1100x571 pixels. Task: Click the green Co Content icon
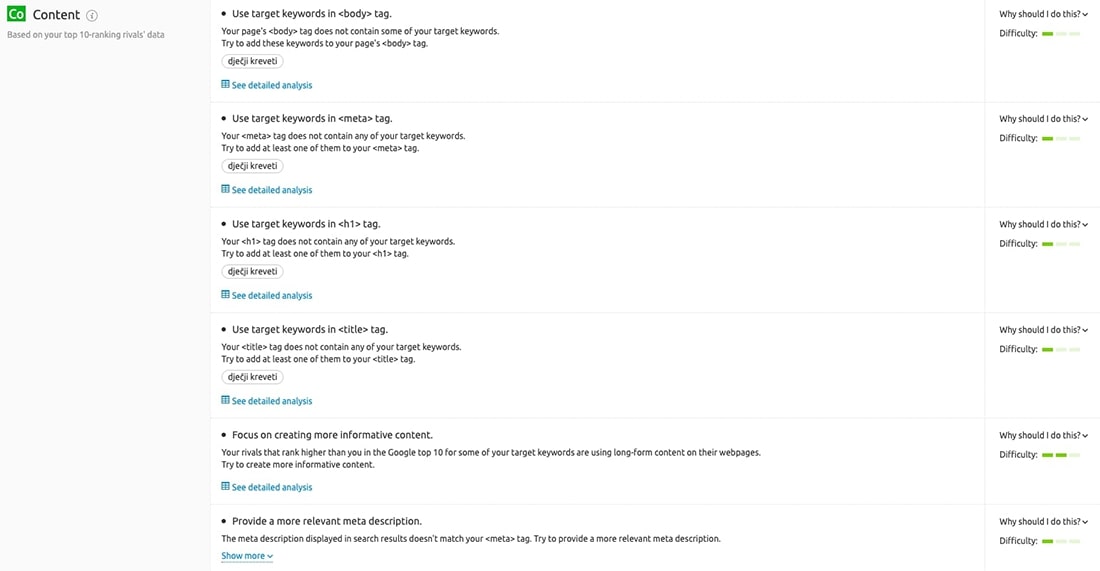pyautogui.click(x=16, y=14)
